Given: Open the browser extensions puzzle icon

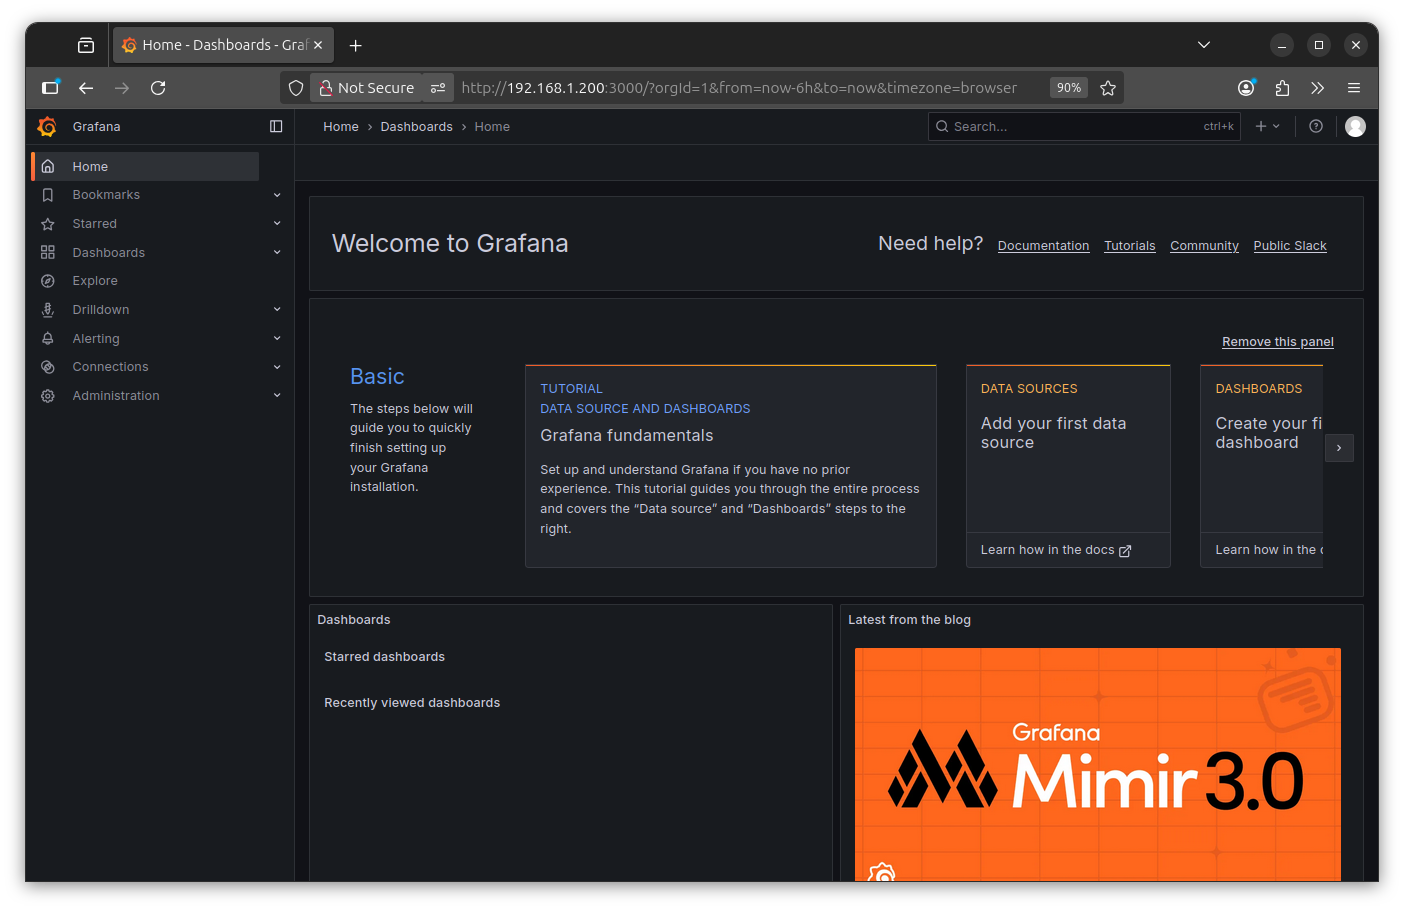Looking at the screenshot, I should [x=1282, y=88].
